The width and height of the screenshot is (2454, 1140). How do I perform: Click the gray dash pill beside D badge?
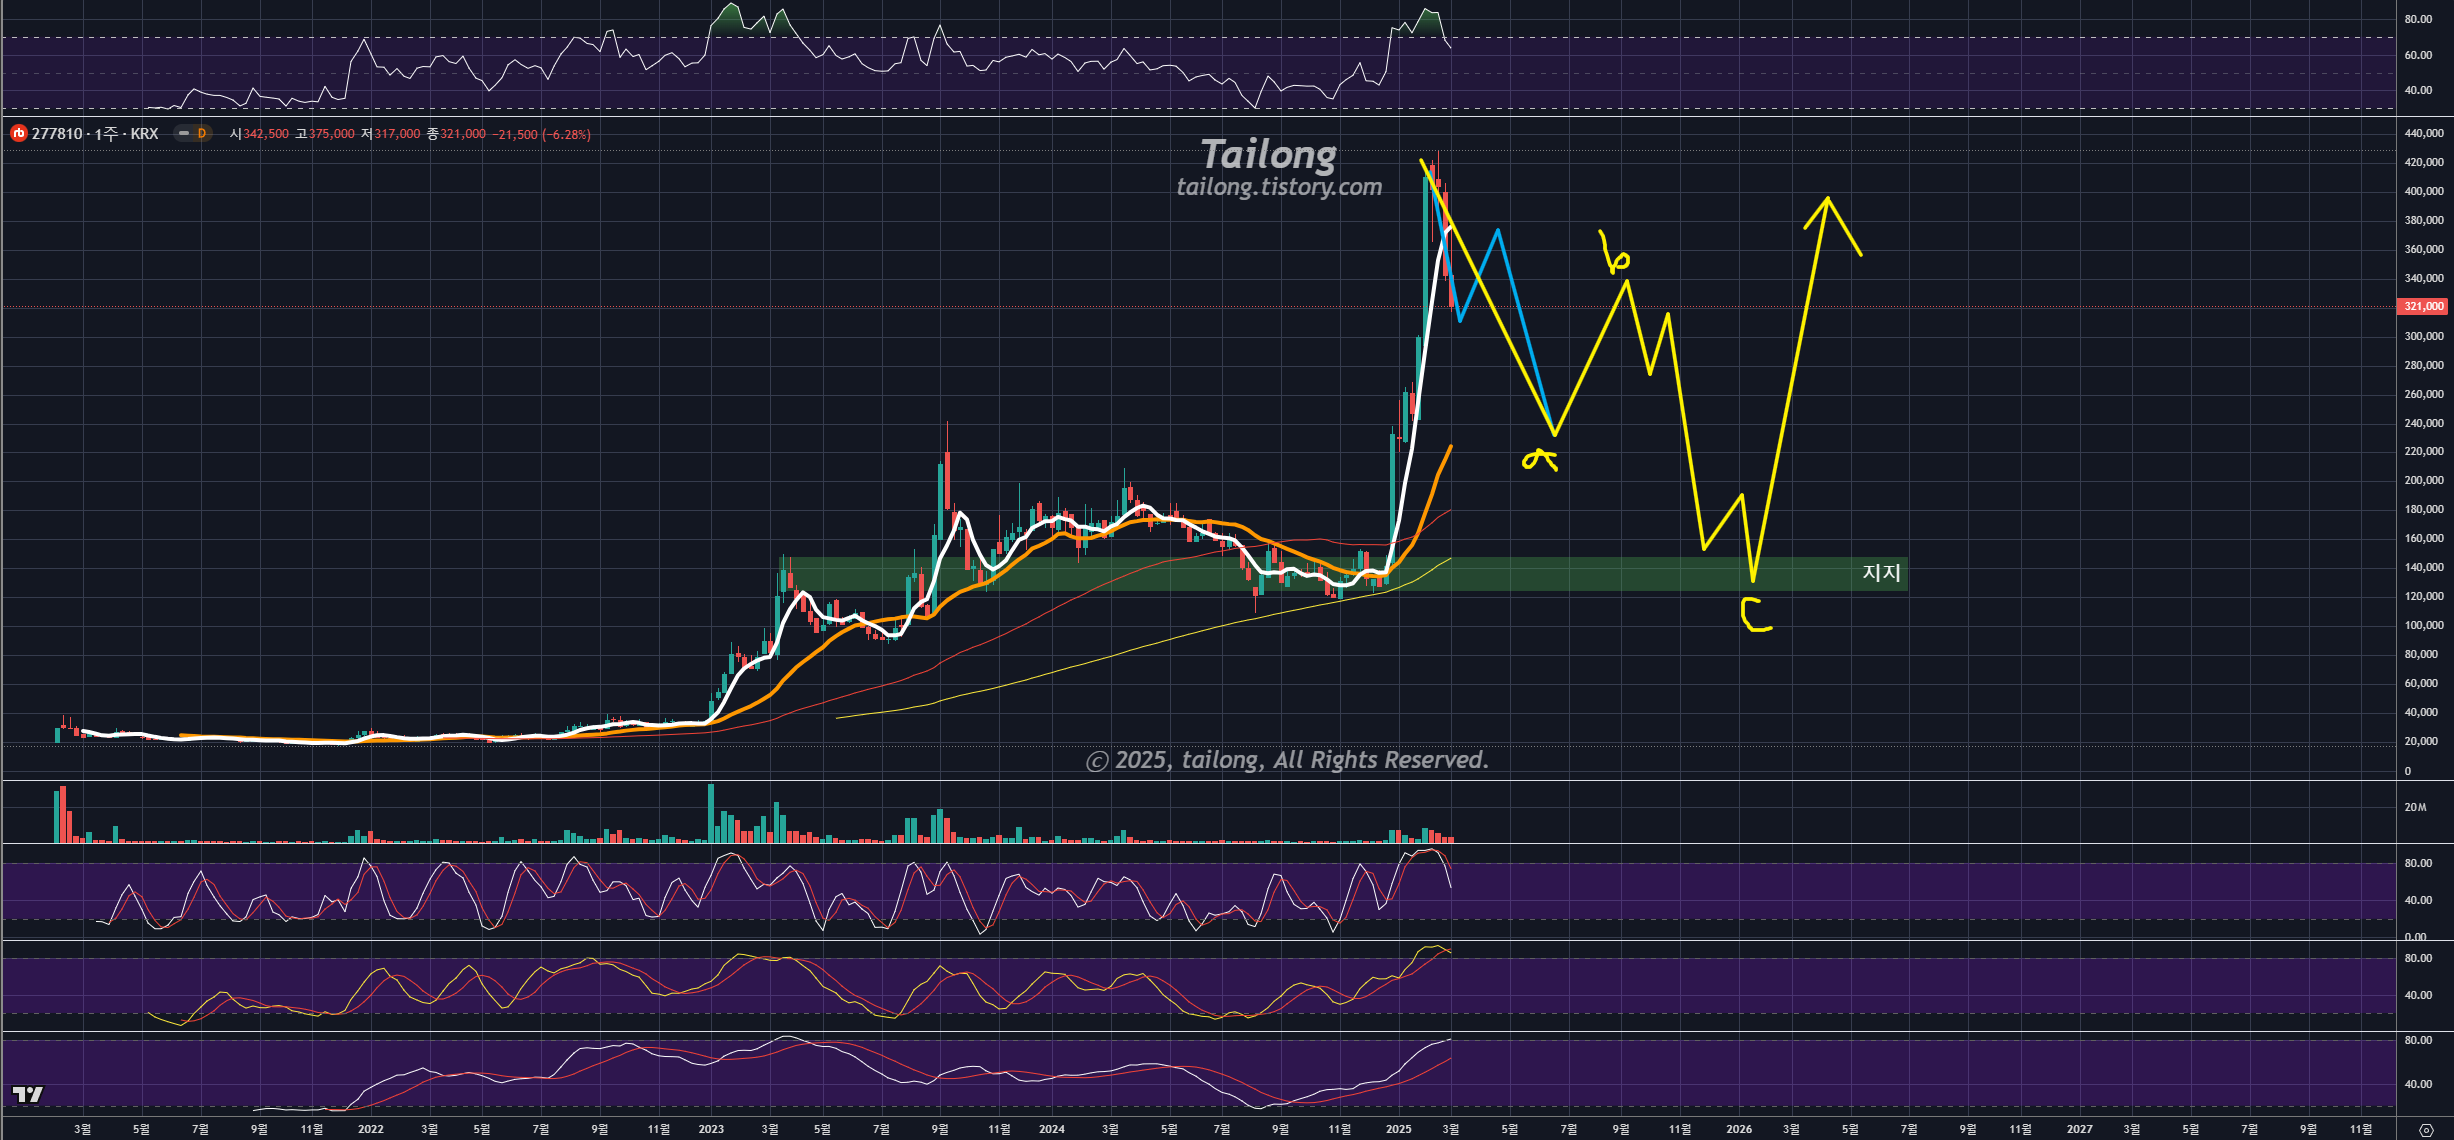[184, 133]
